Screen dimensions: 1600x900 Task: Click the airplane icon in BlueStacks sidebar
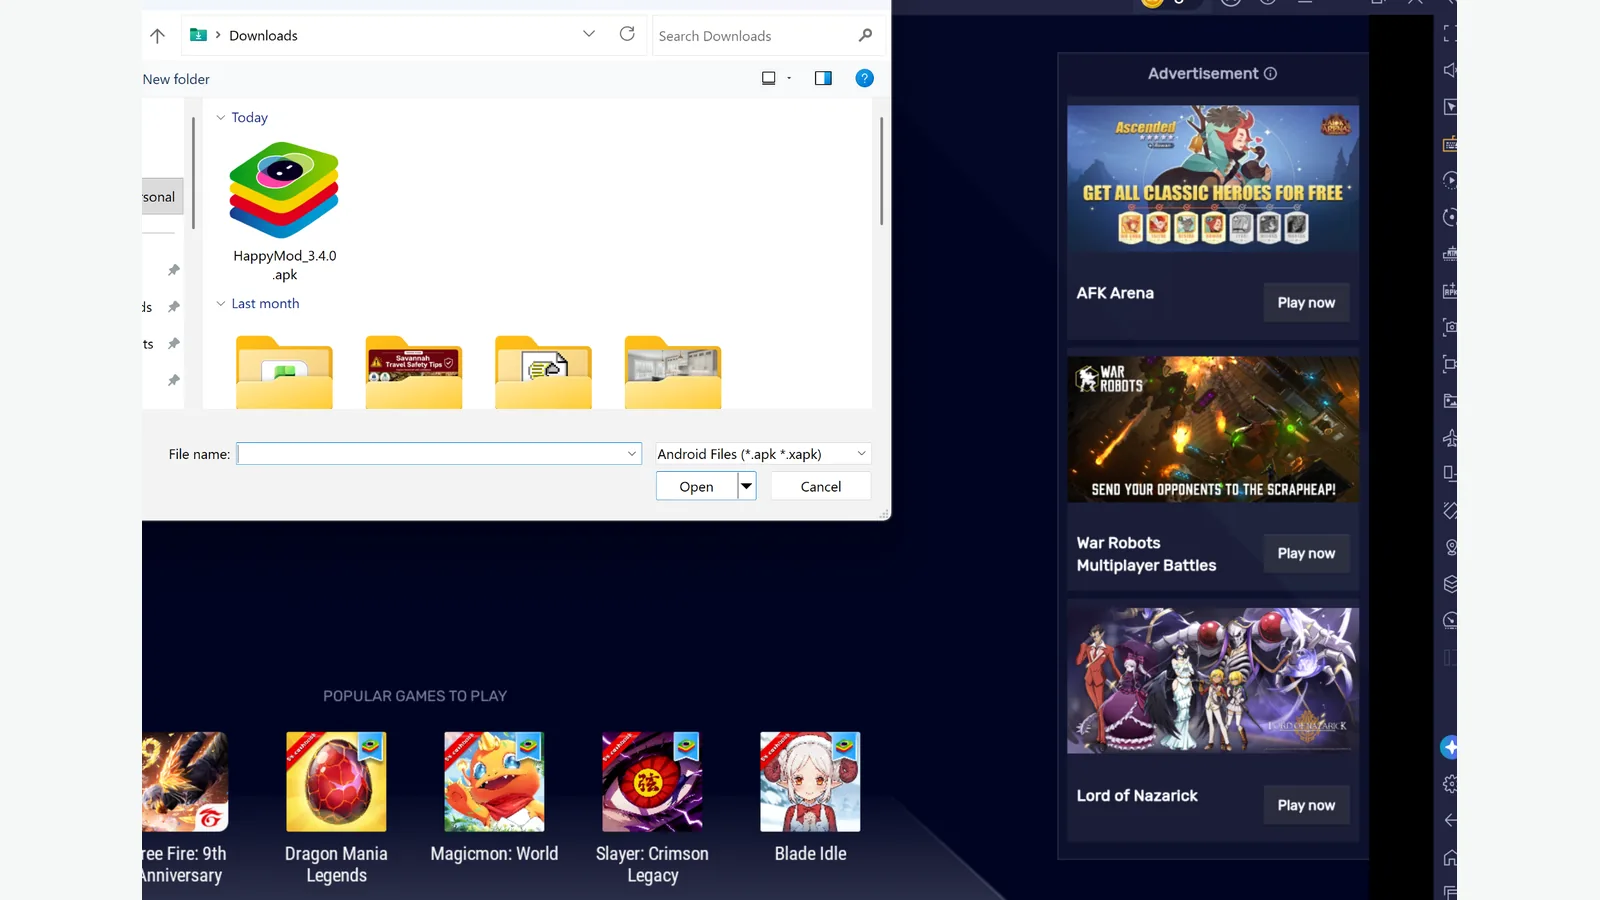(x=1449, y=438)
